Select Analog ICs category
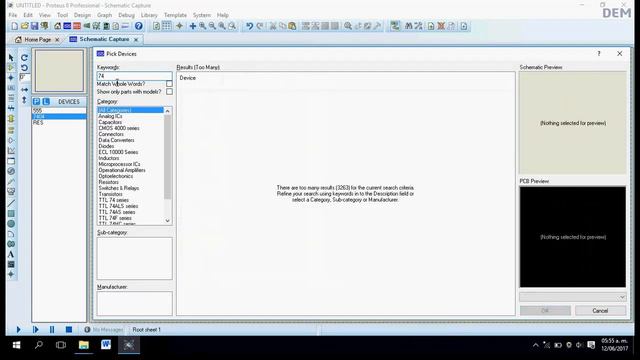 click(x=110, y=116)
